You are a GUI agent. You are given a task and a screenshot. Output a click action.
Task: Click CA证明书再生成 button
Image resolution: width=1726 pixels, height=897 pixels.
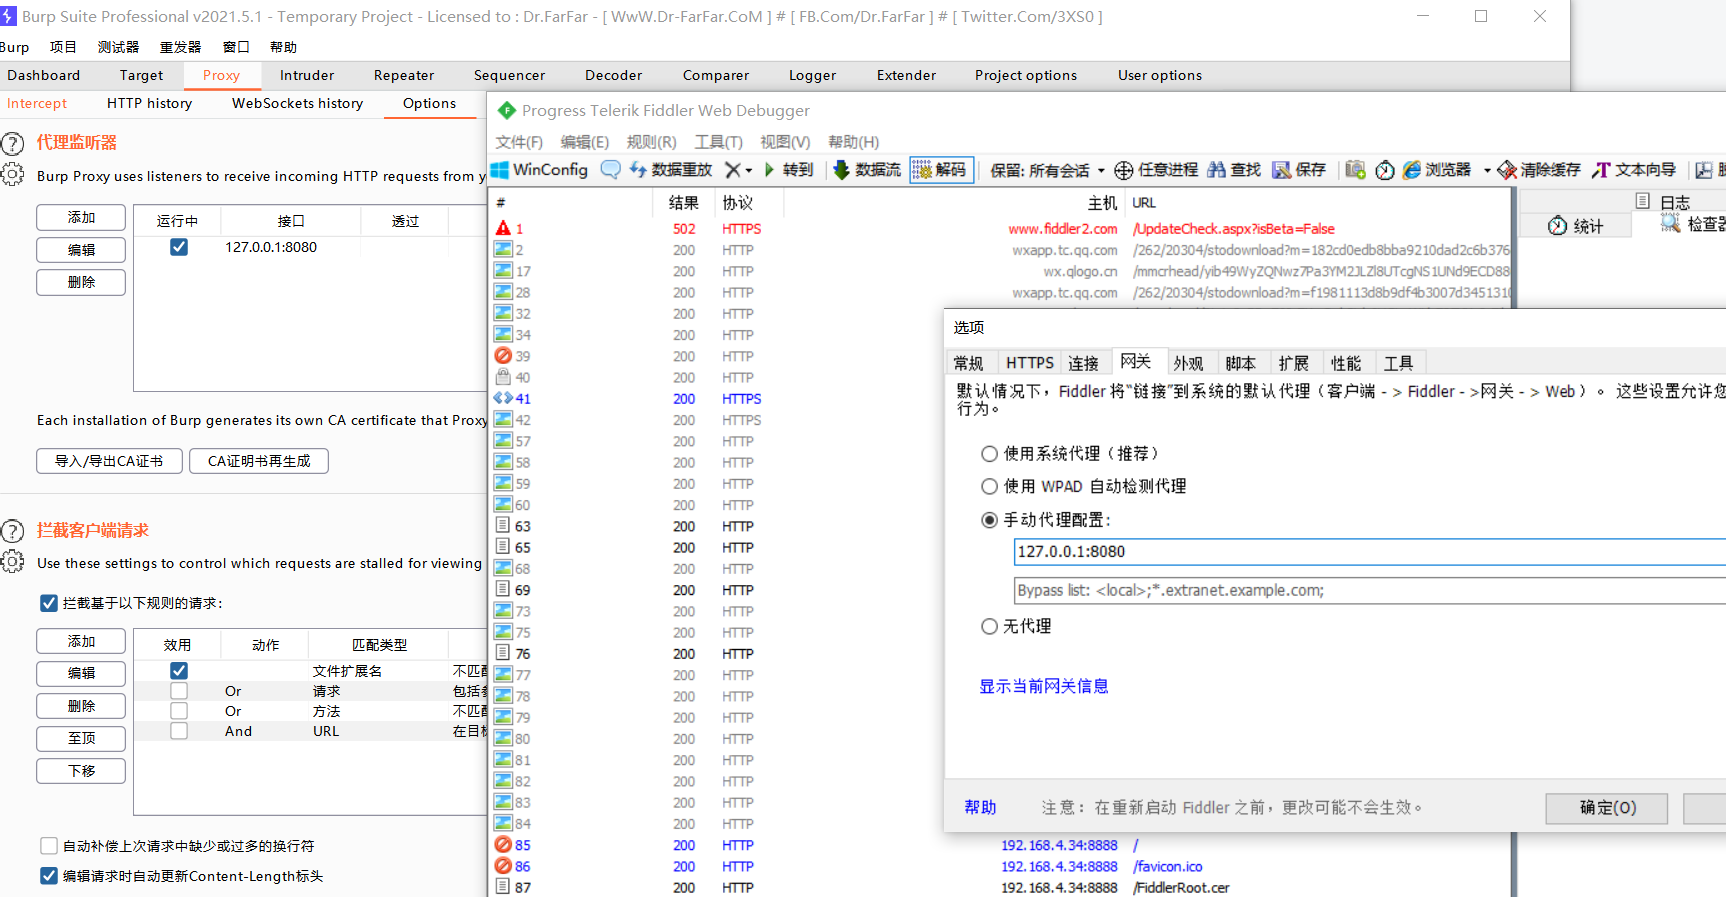[x=259, y=461]
